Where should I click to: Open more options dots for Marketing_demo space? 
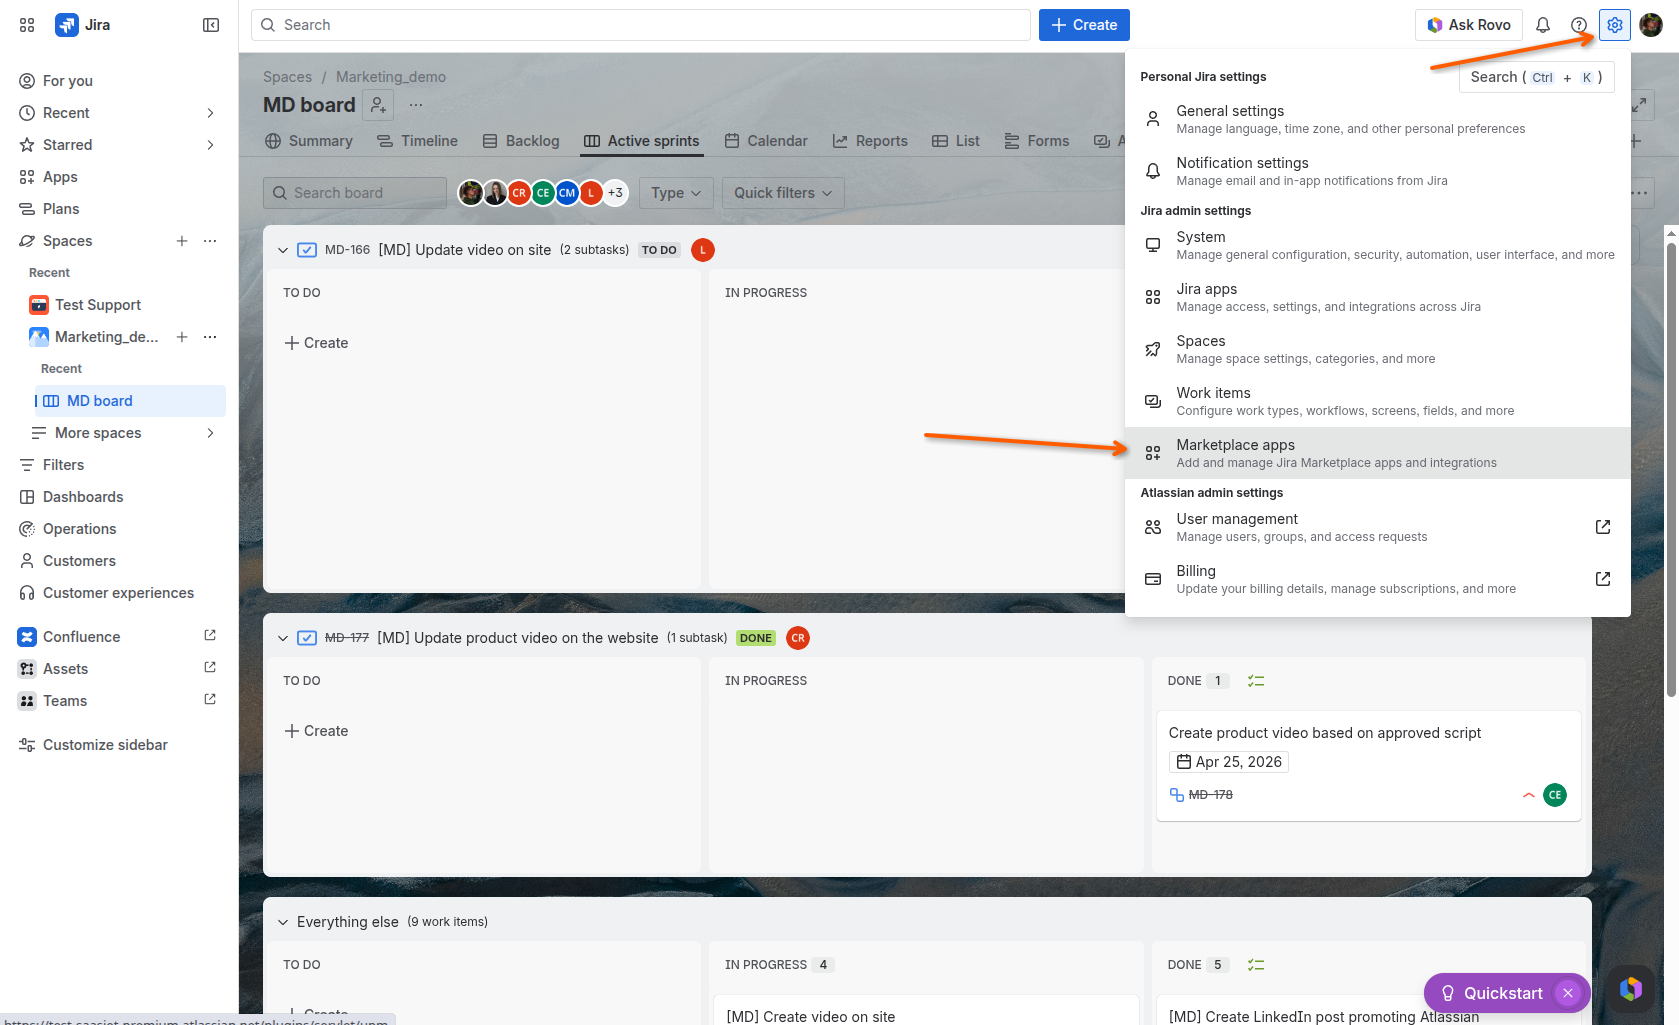pyautogui.click(x=210, y=337)
